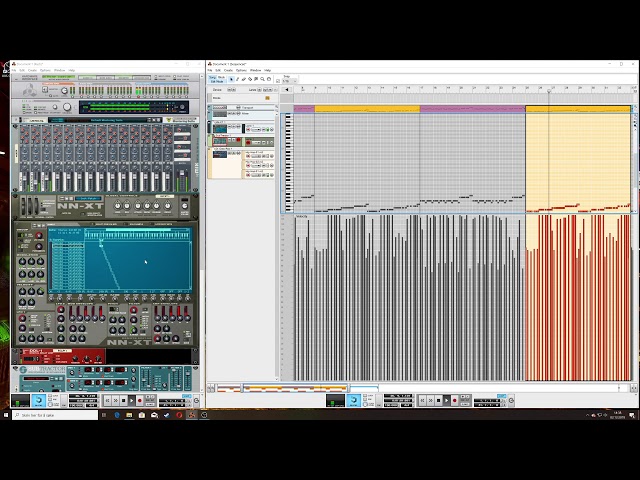Select the Subtractor track device thumbnail
Screen dimensions: 640x480
(220, 141)
